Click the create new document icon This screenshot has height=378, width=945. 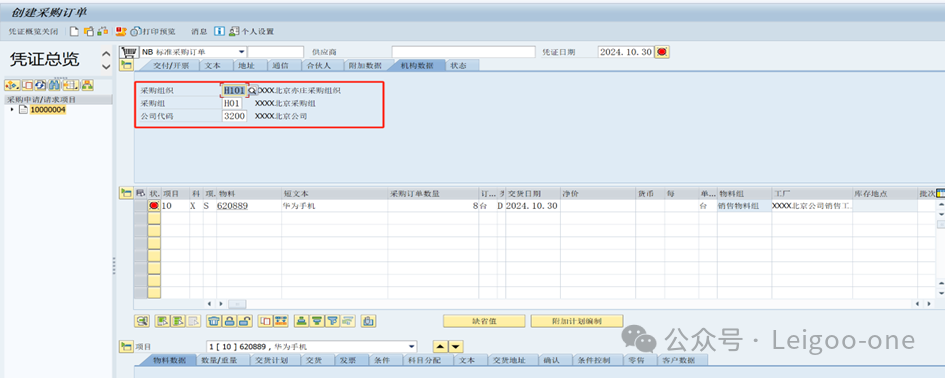(x=74, y=31)
